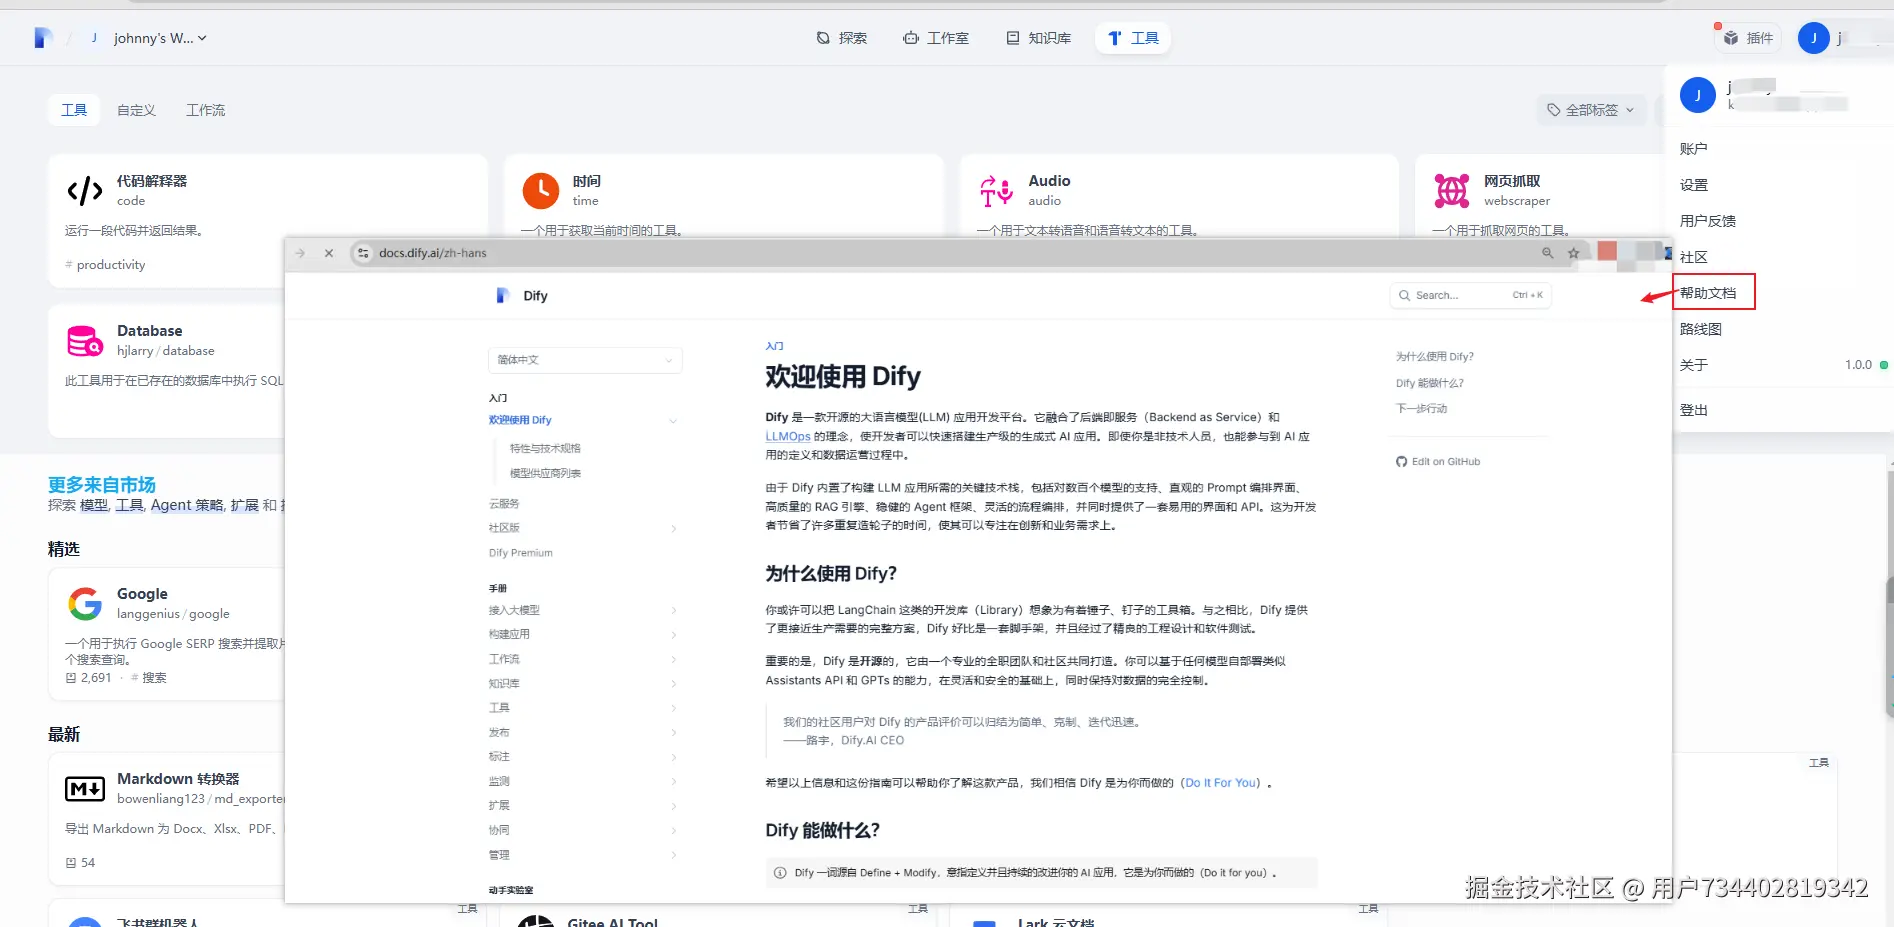Click the 时间 clock icon
This screenshot has height=927, width=1894.
tap(541, 190)
